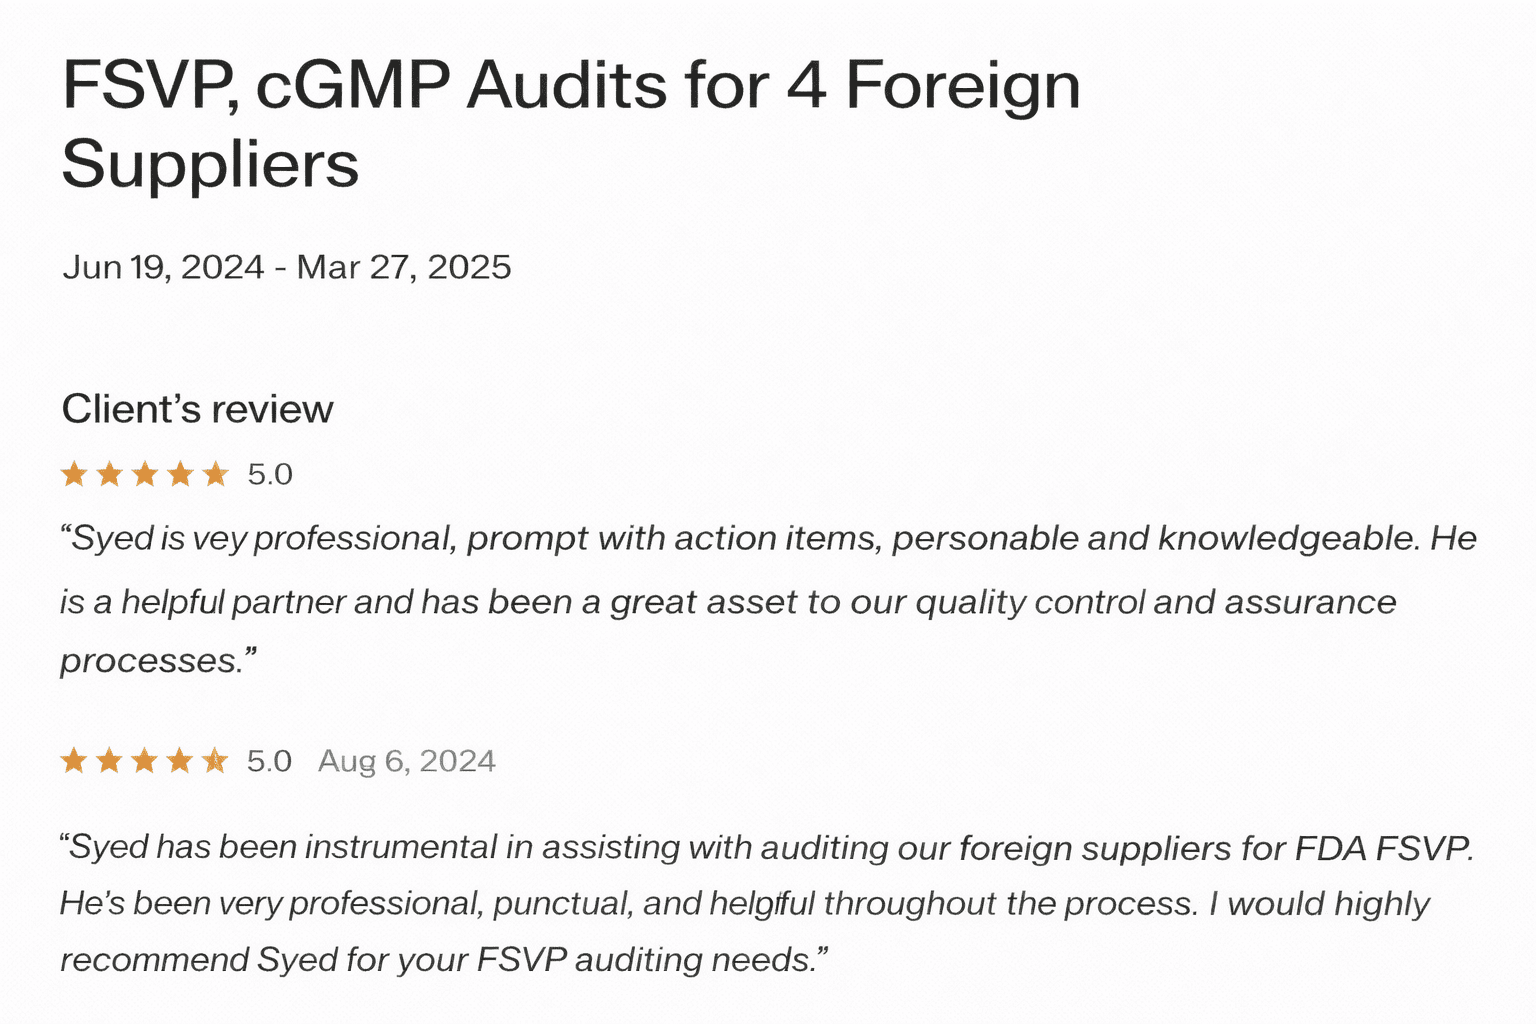Image resolution: width=1536 pixels, height=1024 pixels.
Task: Click the first star in top review rating
Action: coord(74,474)
